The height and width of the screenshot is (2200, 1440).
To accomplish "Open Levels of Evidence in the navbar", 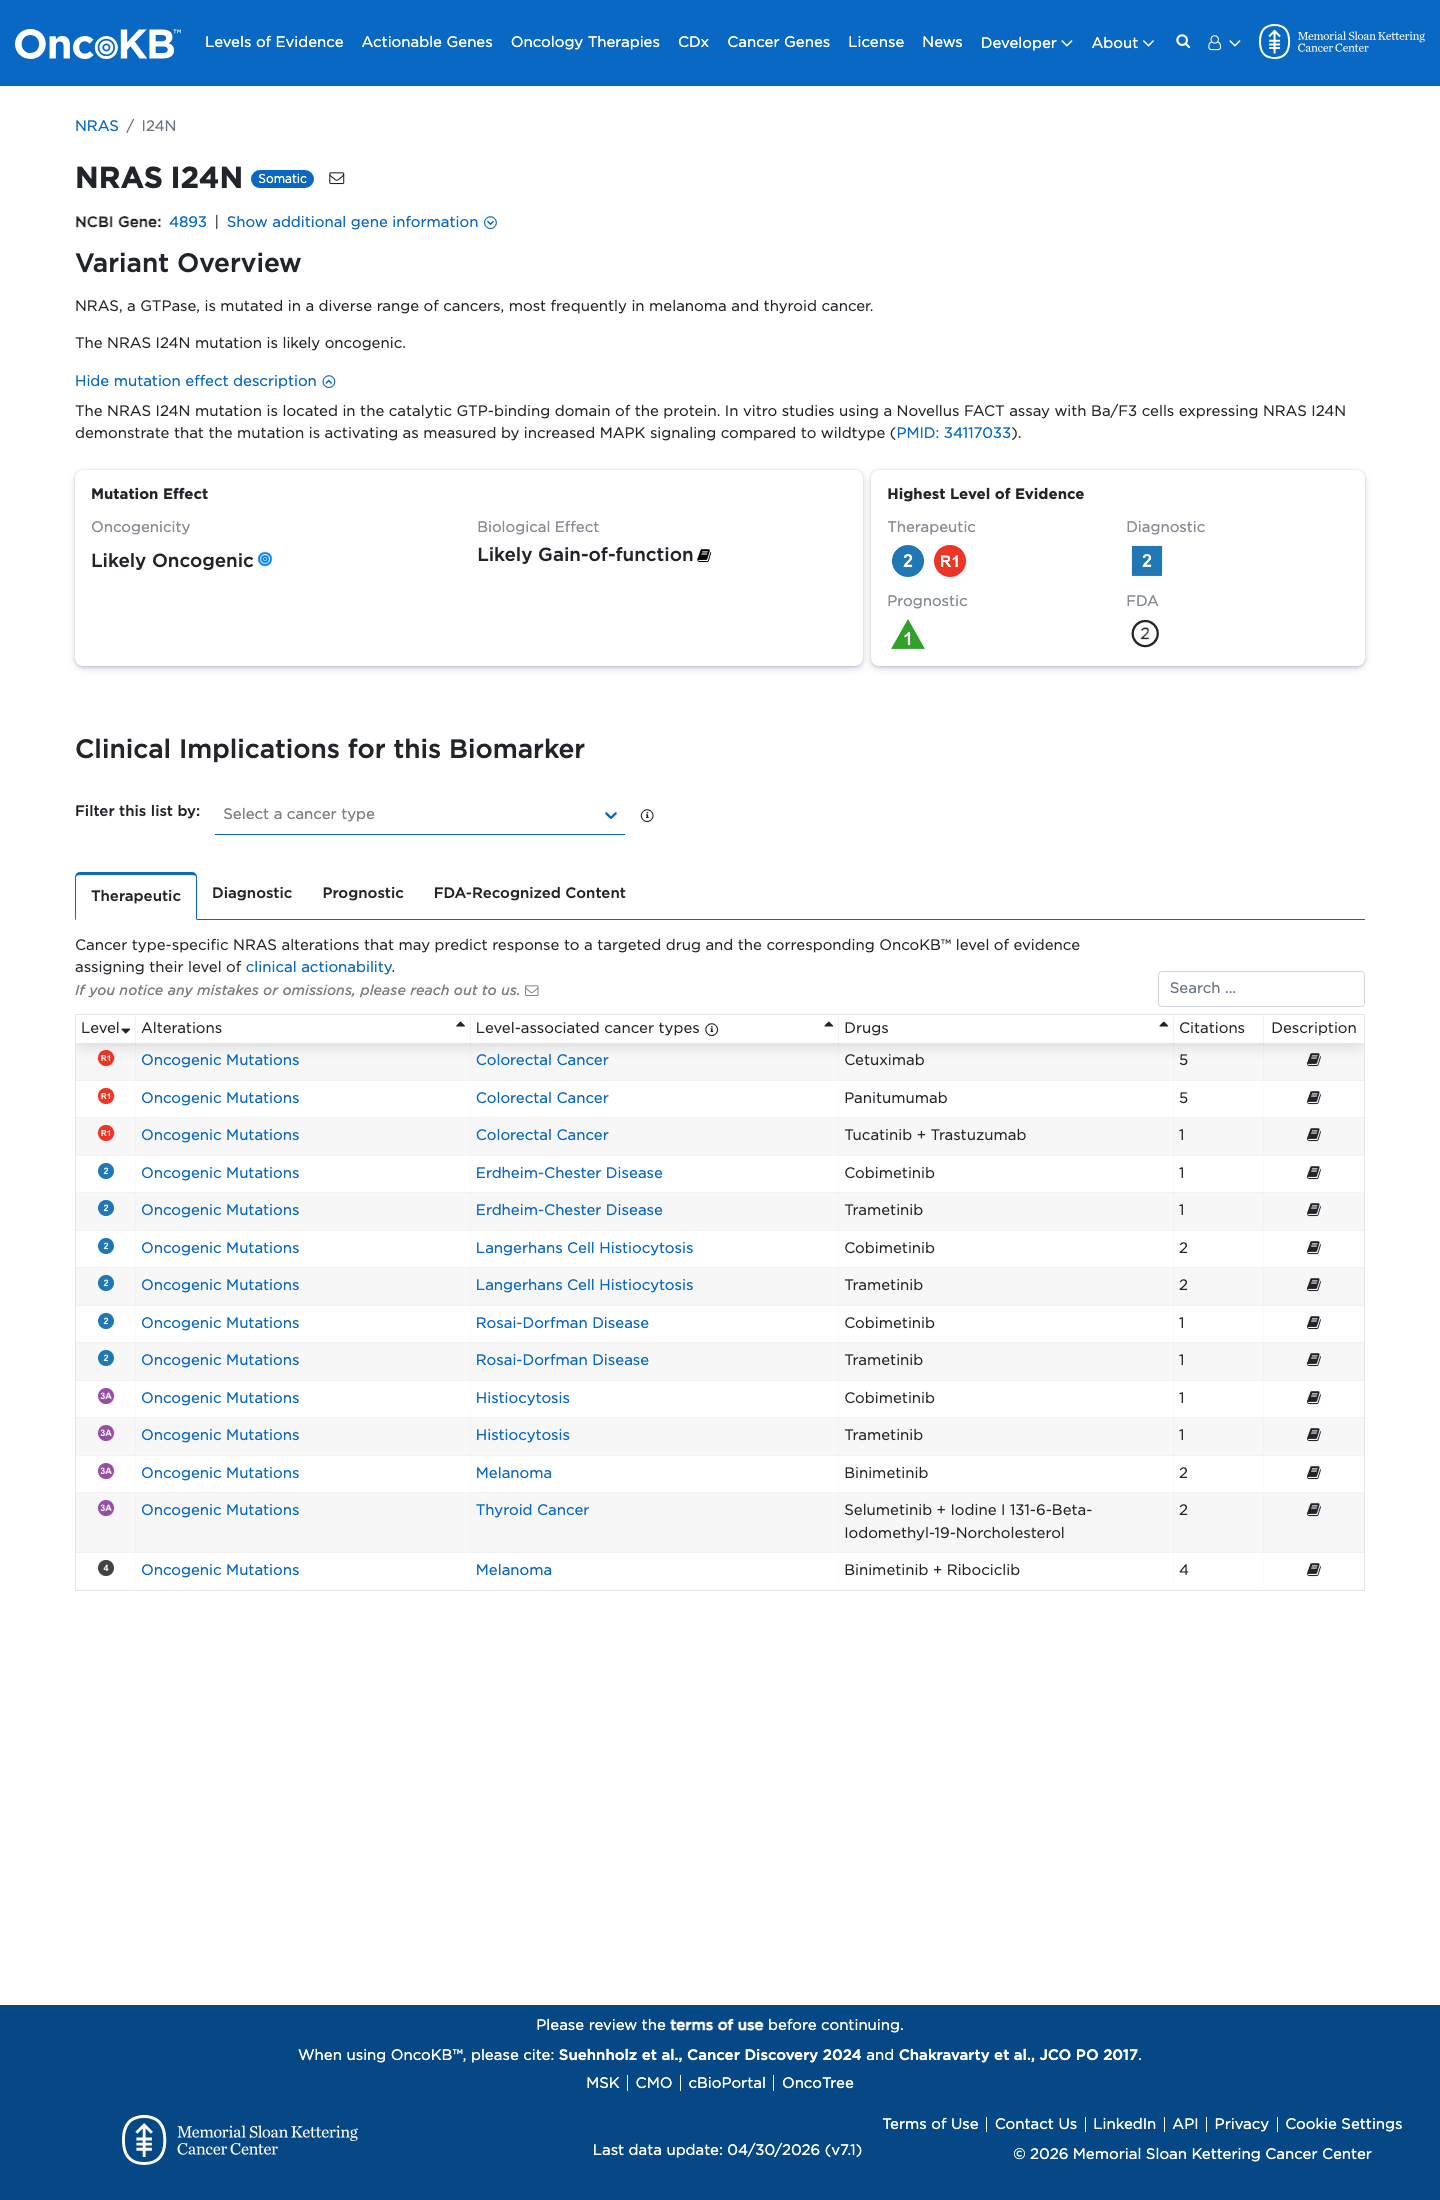I will click(274, 42).
